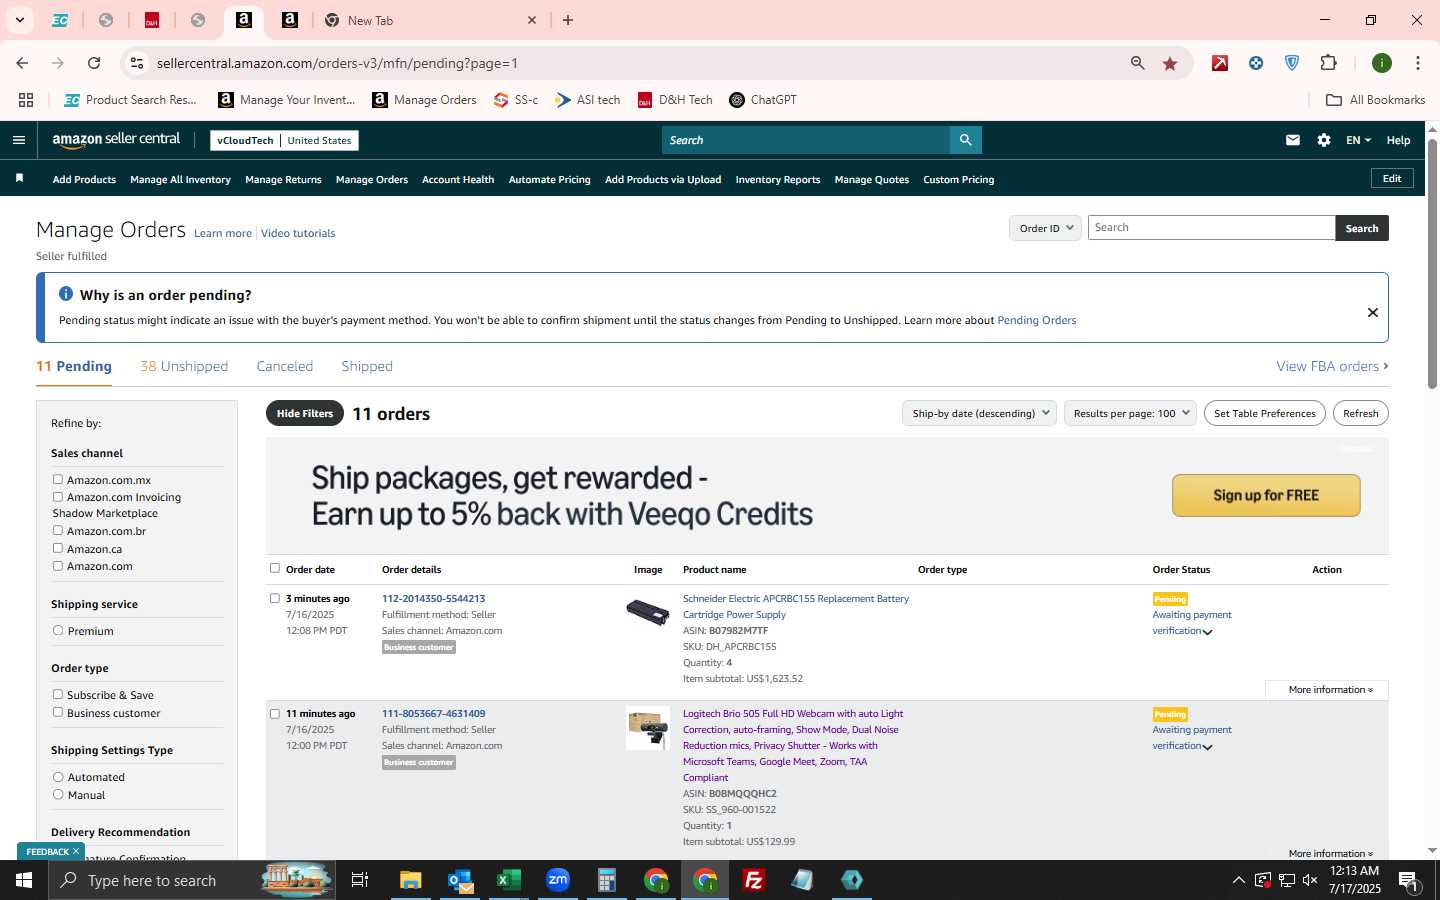Open order link 111-8053667-4631409

pos(433,714)
